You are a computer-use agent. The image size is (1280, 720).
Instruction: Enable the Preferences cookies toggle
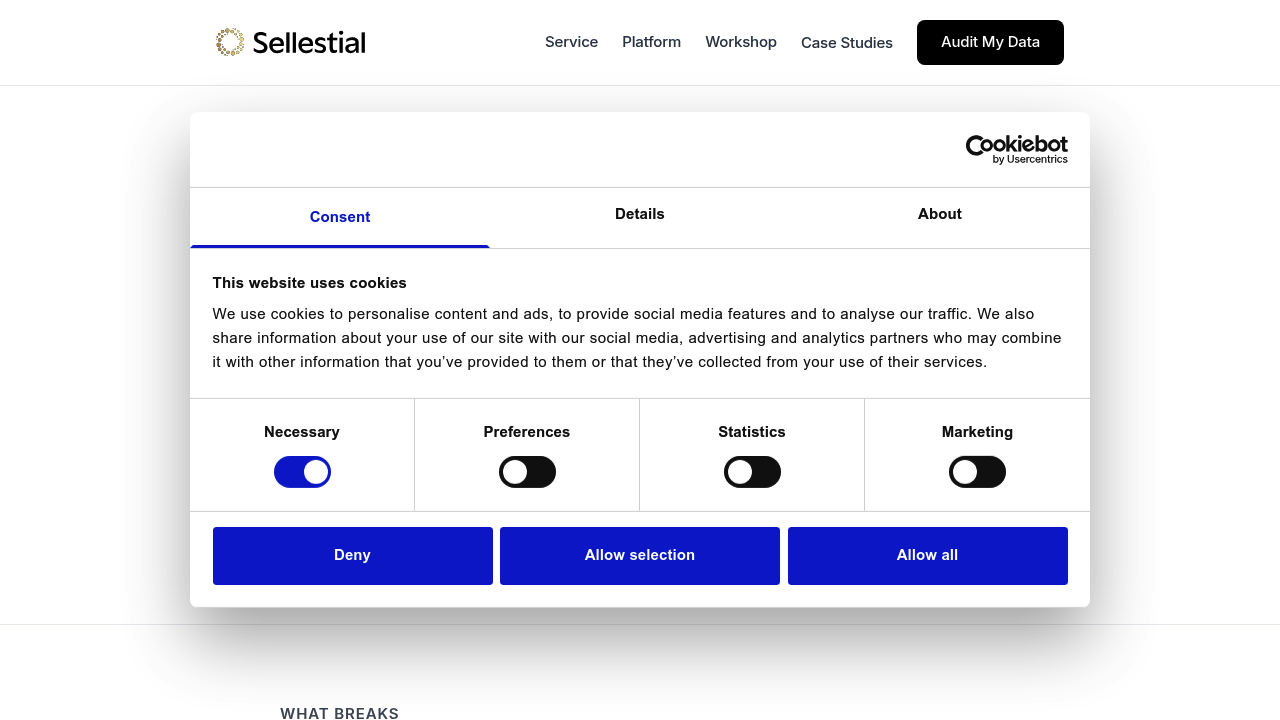pos(527,471)
